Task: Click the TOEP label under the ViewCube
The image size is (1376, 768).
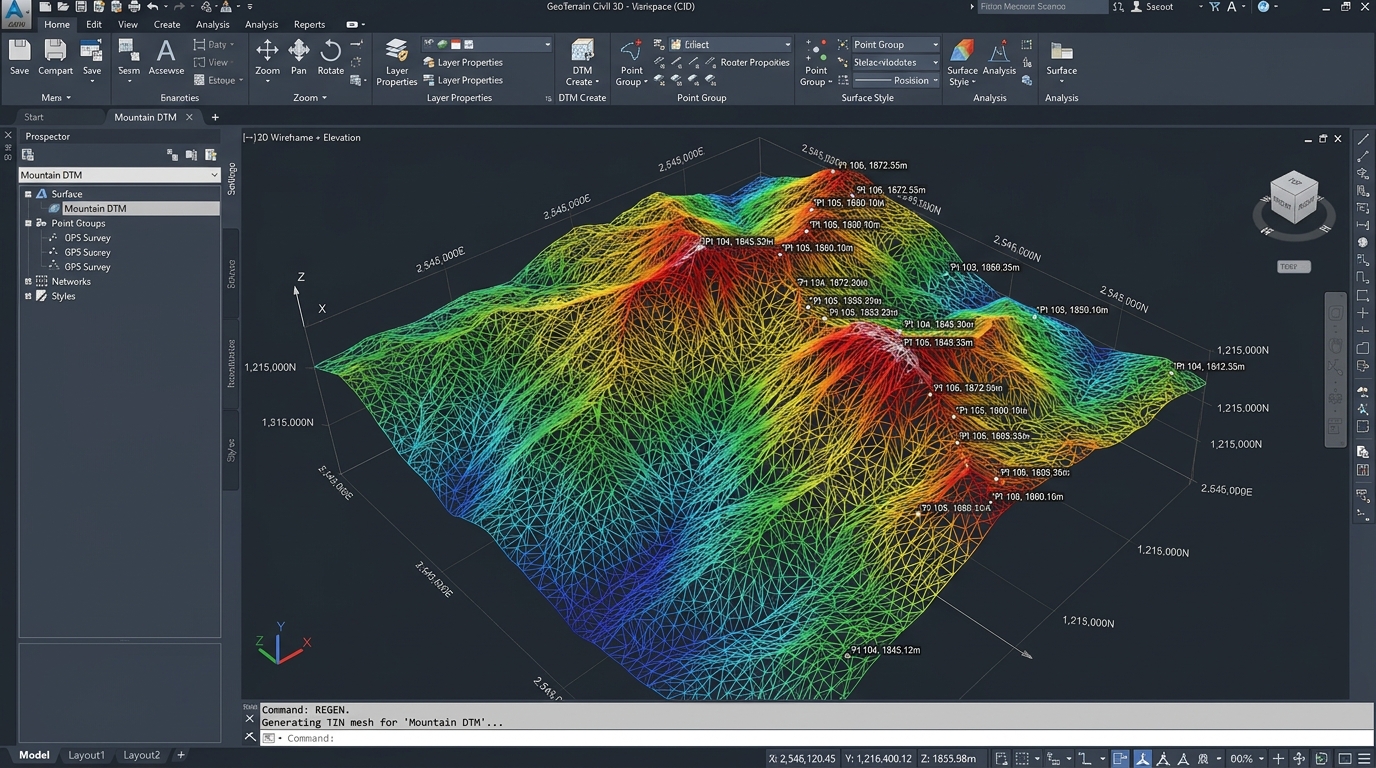Action: [1294, 267]
